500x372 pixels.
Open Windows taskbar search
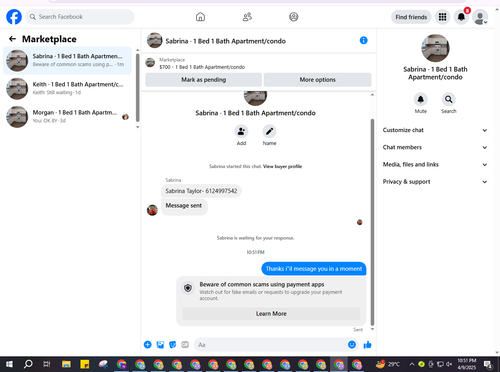tap(28, 364)
